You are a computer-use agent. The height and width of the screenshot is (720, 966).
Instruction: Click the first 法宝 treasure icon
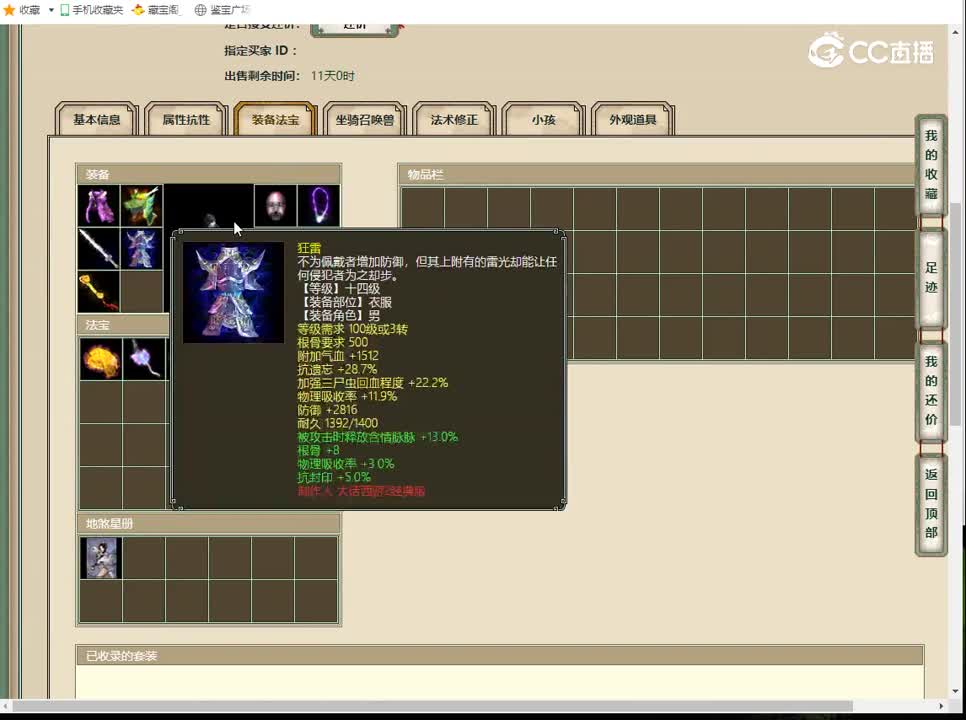(x=99, y=360)
